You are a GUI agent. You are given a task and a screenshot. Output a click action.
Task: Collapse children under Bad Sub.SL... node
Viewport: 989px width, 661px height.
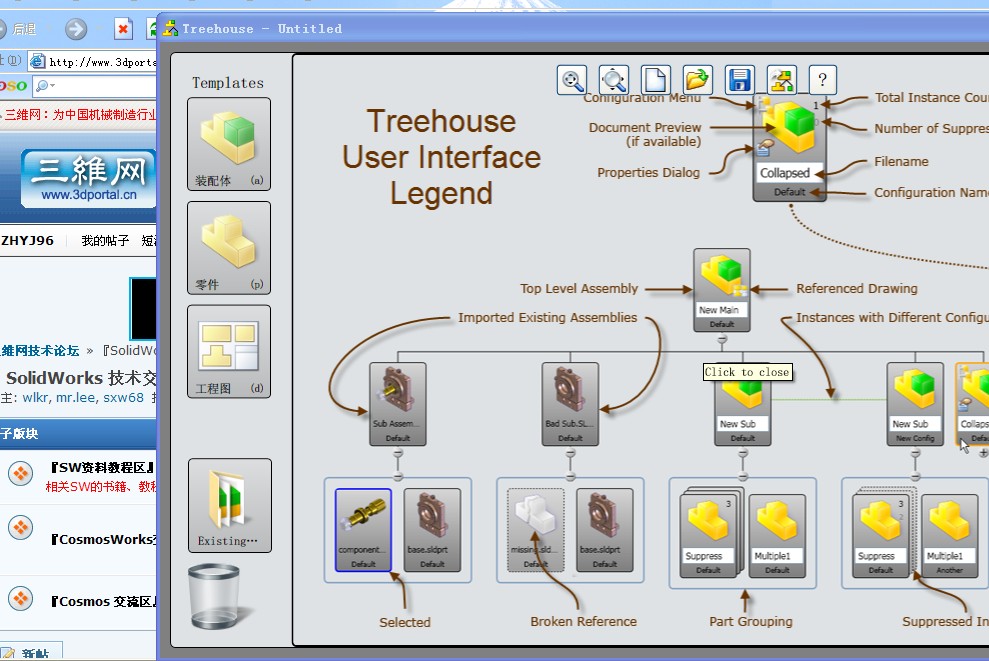coord(570,453)
